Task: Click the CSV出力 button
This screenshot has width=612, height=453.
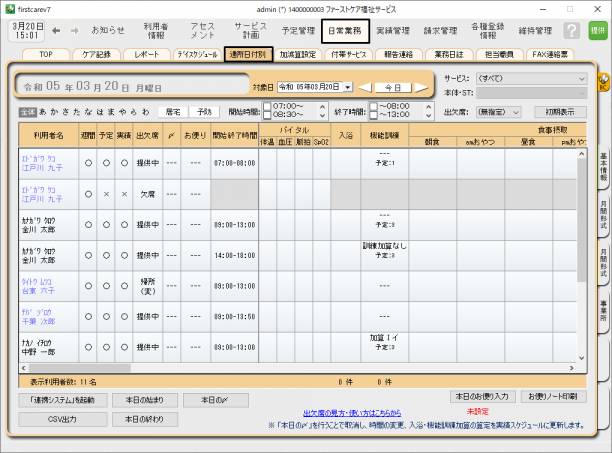Action: [x=62, y=419]
